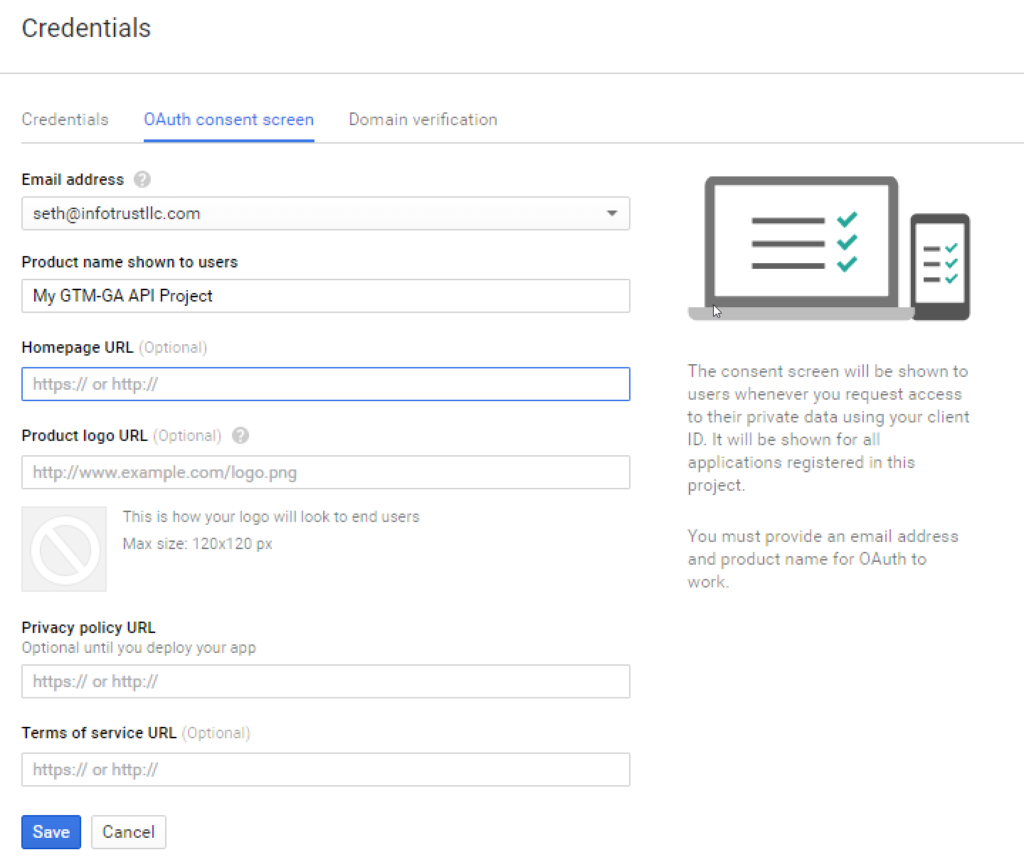Viewport: 1024px width, 867px height.
Task: Click the blank logo preview placeholder
Action: 64,549
